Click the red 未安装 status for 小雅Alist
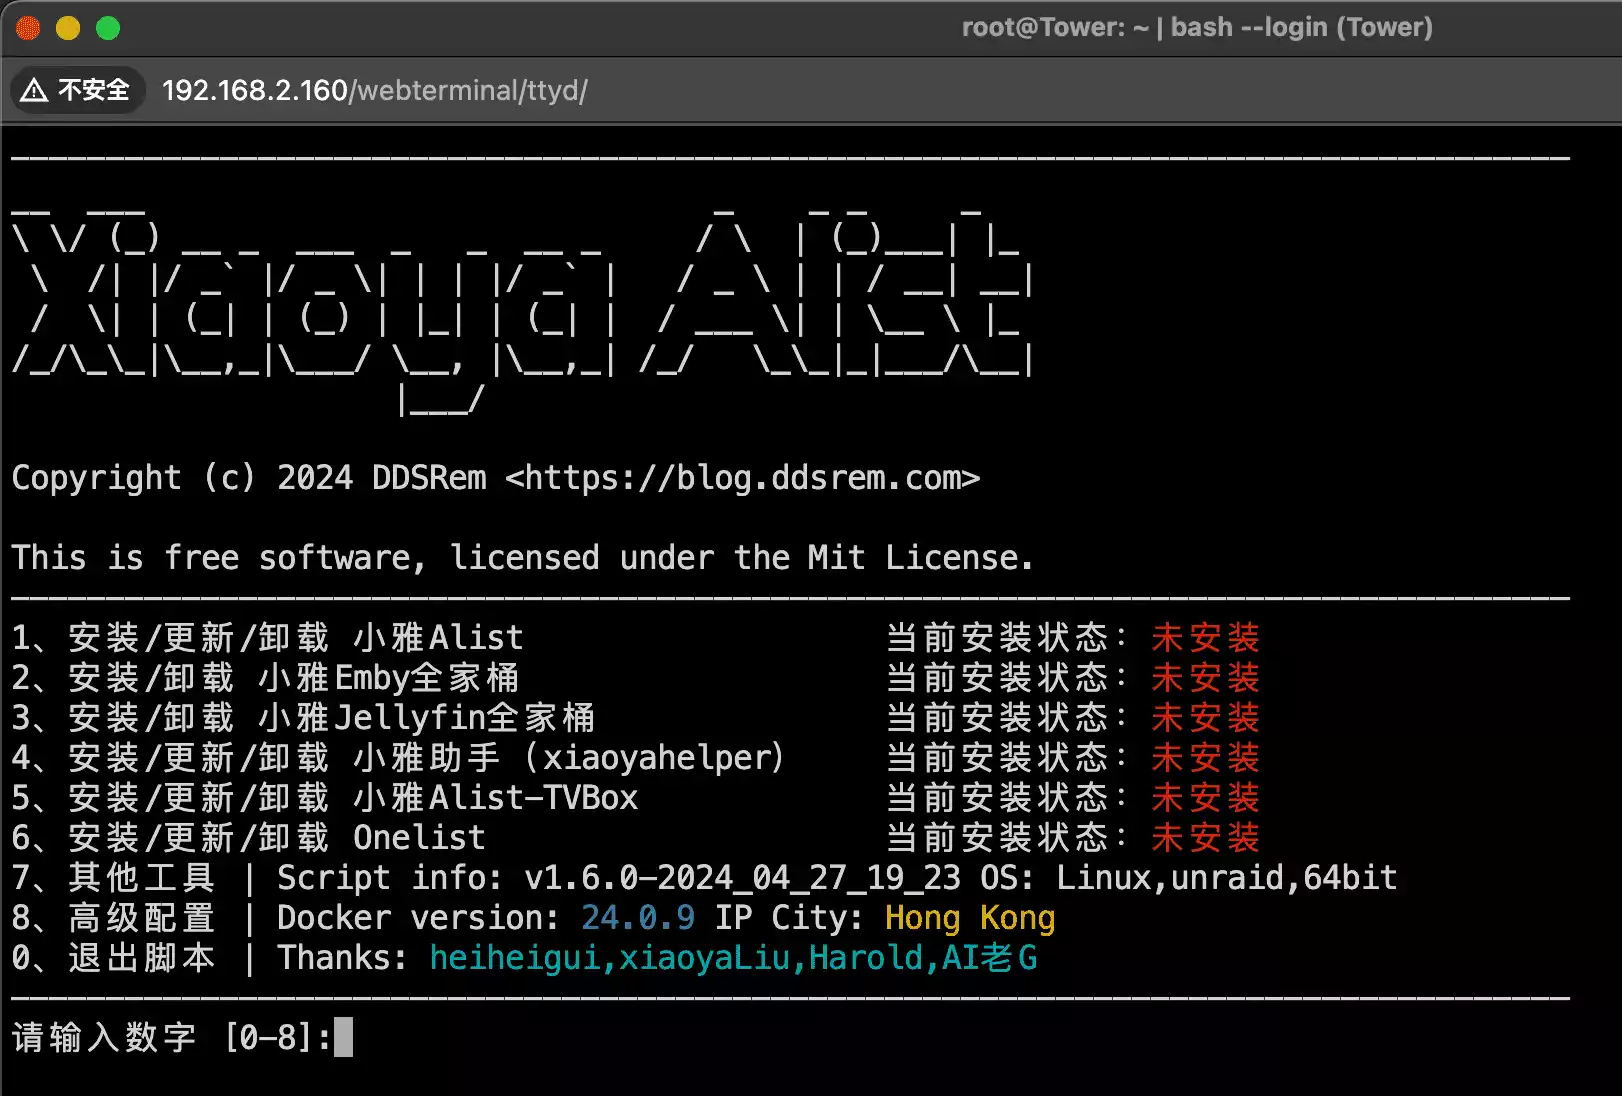The width and height of the screenshot is (1622, 1096). [x=1205, y=638]
